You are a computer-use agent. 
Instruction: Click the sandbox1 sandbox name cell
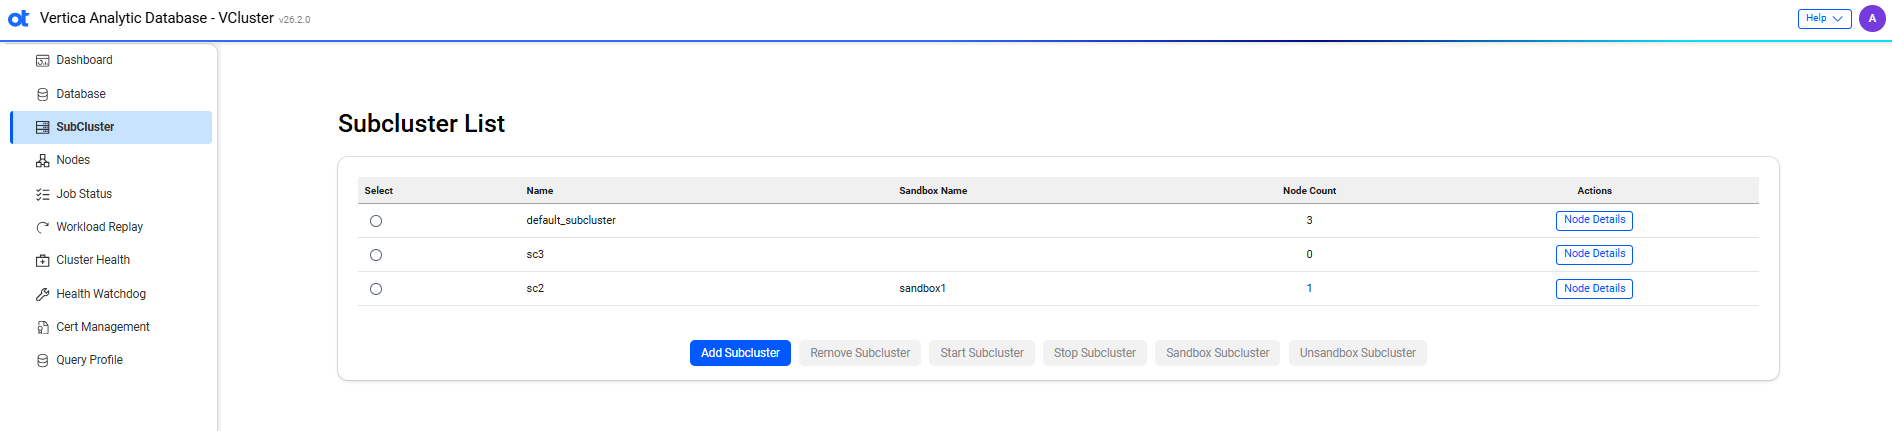[x=922, y=289]
